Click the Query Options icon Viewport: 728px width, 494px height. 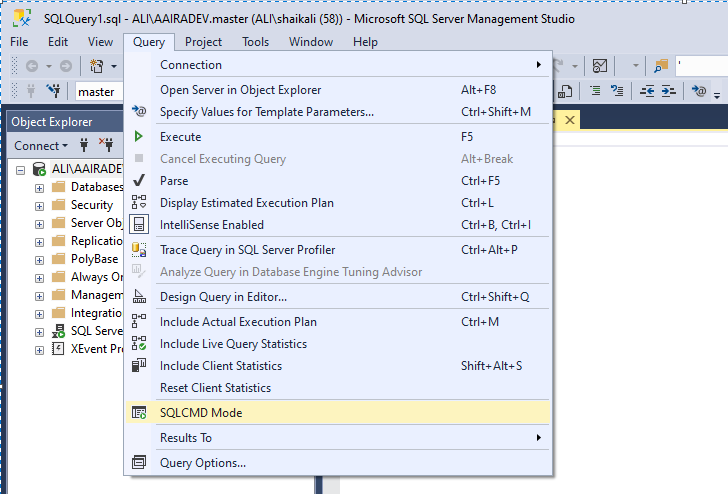point(138,462)
